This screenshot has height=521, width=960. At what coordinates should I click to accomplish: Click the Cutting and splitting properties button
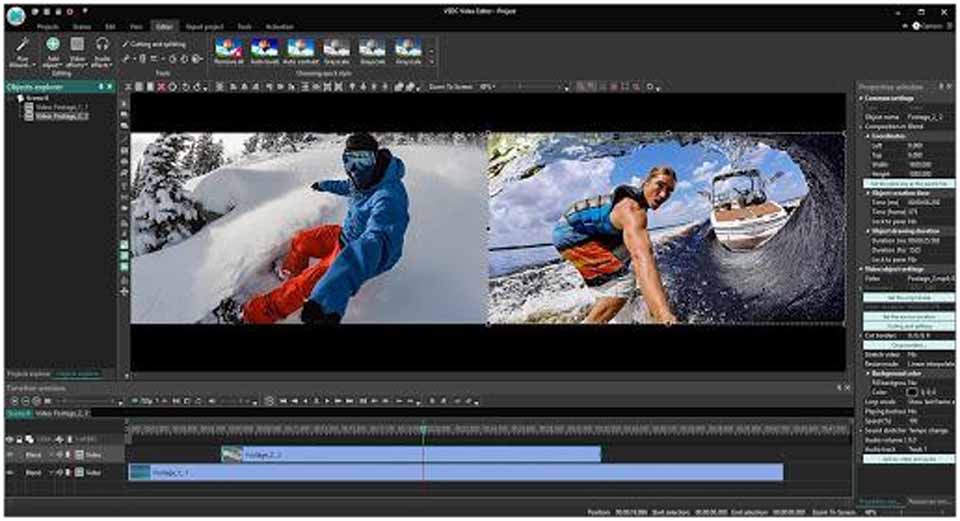tap(908, 325)
